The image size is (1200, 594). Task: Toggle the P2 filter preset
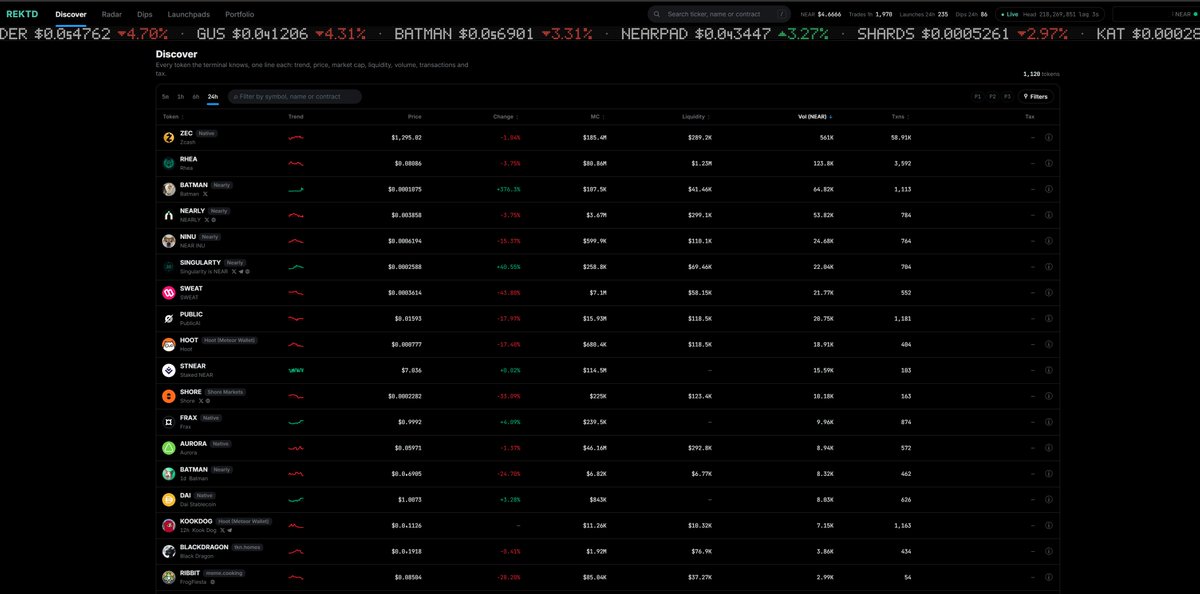[x=993, y=97]
